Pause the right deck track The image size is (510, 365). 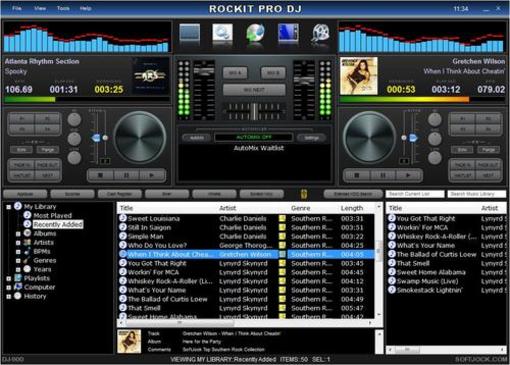click(x=383, y=175)
